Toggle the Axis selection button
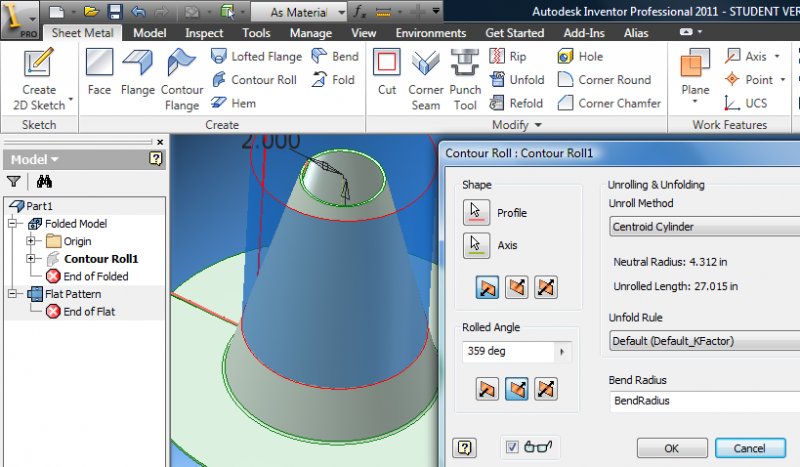The width and height of the screenshot is (800, 467). pos(476,245)
